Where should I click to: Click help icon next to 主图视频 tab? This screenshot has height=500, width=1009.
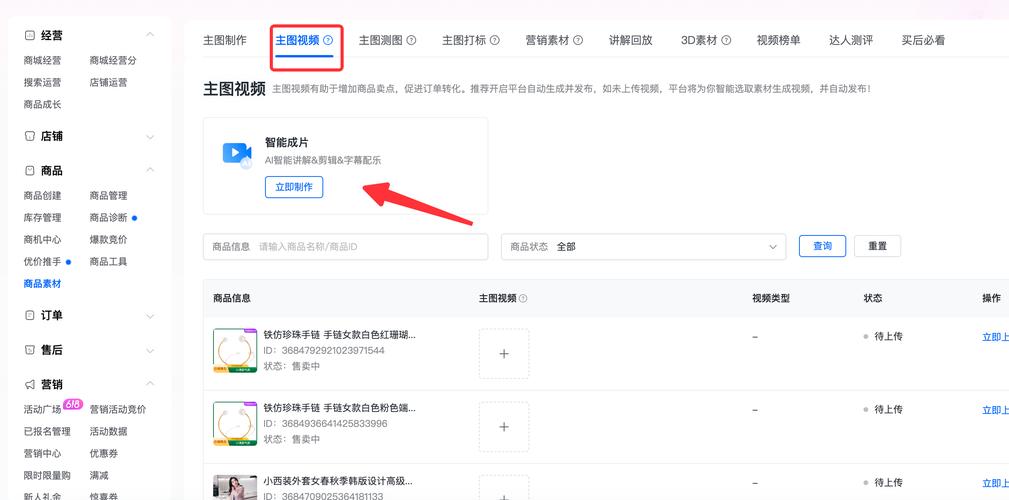click(x=328, y=41)
